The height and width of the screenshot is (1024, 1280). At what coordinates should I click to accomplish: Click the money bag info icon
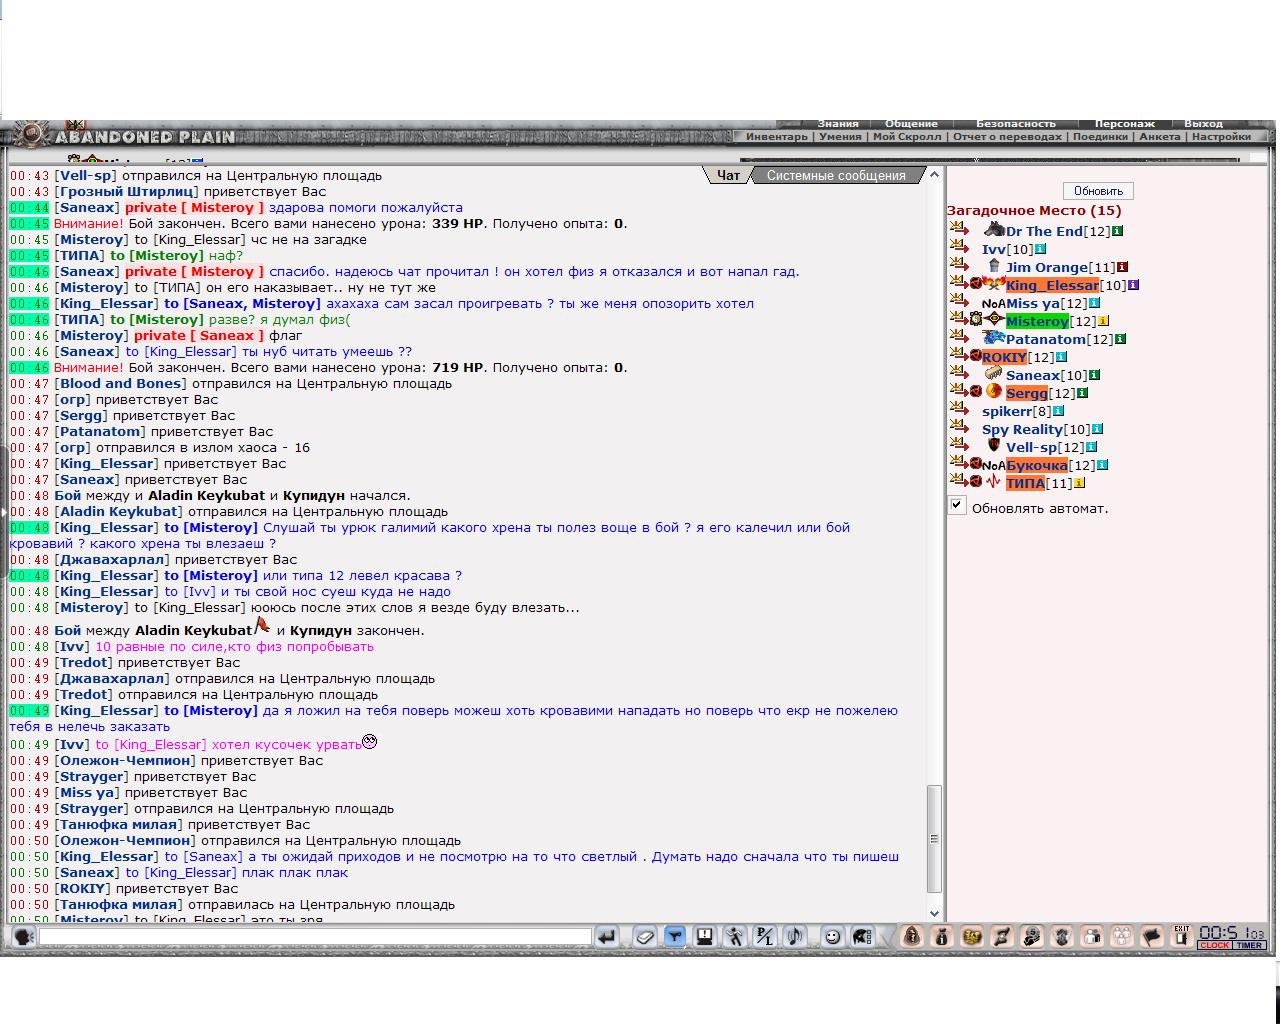(941, 936)
